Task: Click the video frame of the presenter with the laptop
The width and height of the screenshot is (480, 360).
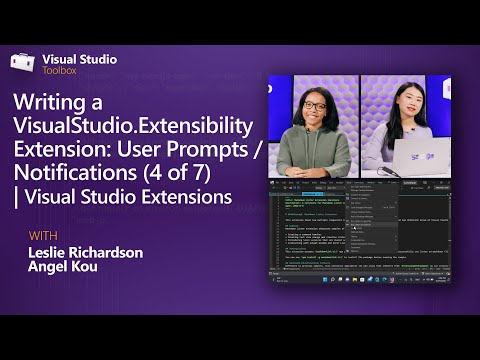Action: (x=406, y=126)
